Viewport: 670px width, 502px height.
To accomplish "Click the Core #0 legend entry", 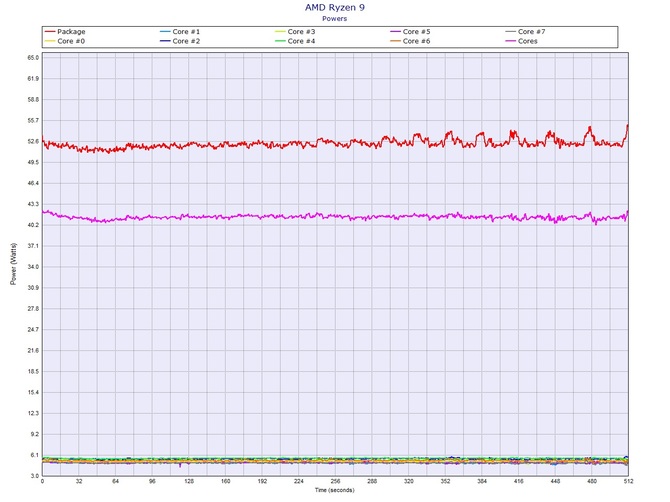I will 65,41.
